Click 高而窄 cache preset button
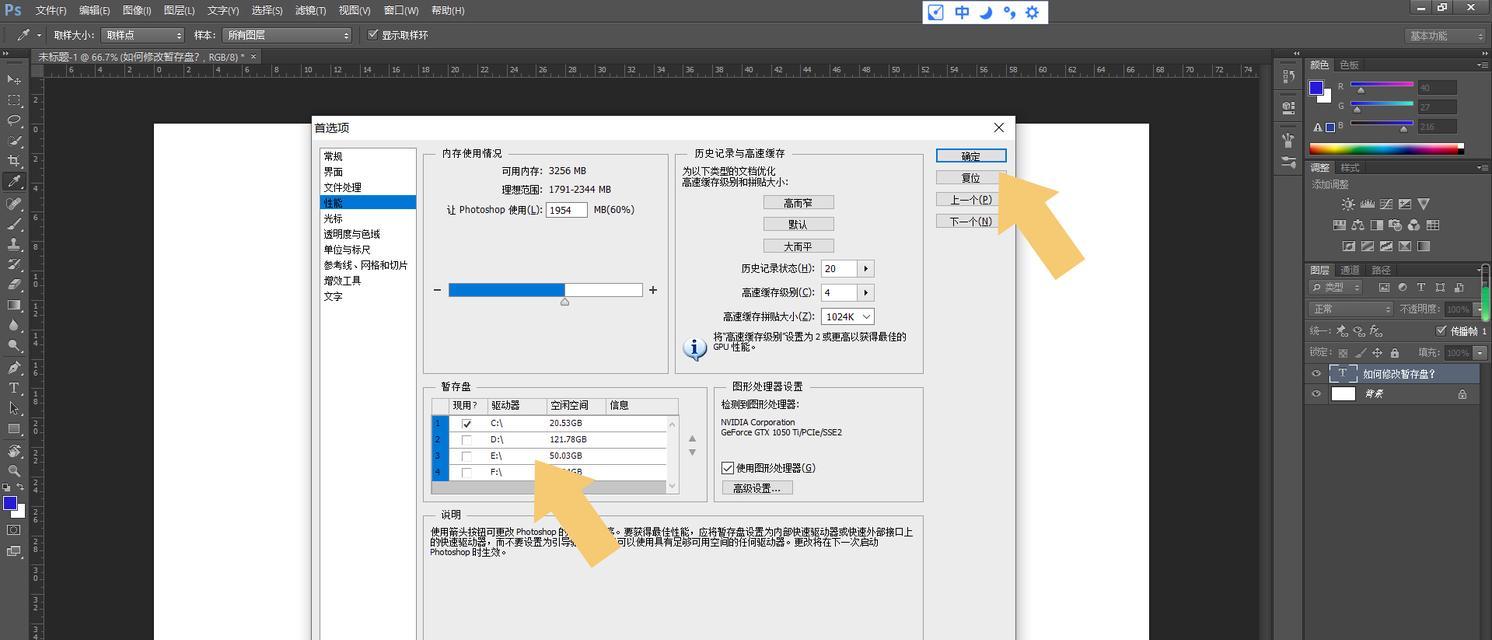This screenshot has height=640, width=1492. [798, 203]
